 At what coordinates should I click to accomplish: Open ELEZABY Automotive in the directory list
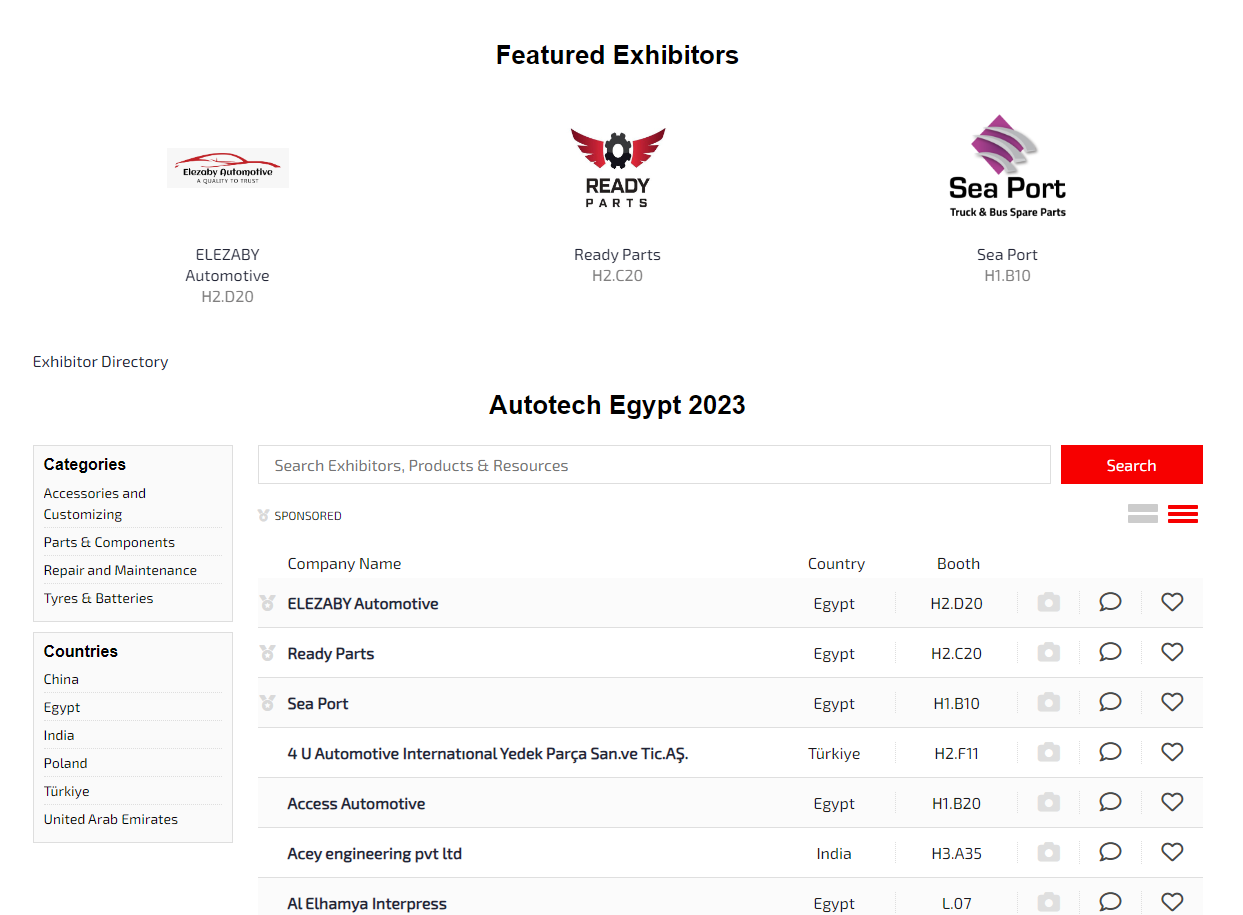click(x=363, y=603)
